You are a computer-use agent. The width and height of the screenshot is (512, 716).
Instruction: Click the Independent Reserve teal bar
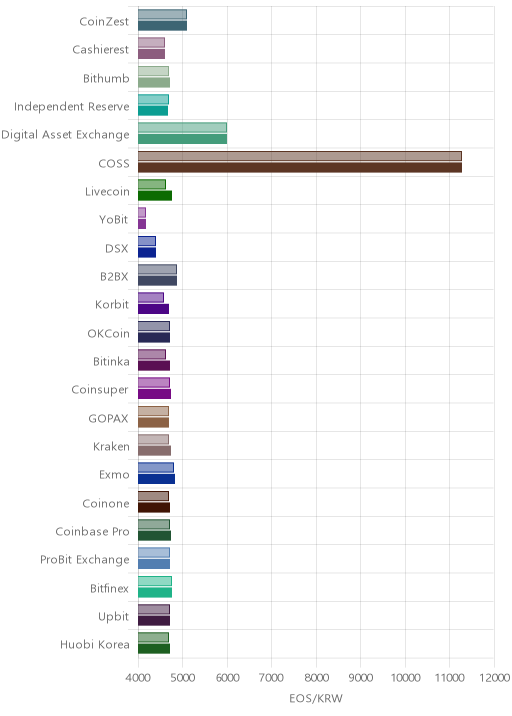pyautogui.click(x=153, y=111)
